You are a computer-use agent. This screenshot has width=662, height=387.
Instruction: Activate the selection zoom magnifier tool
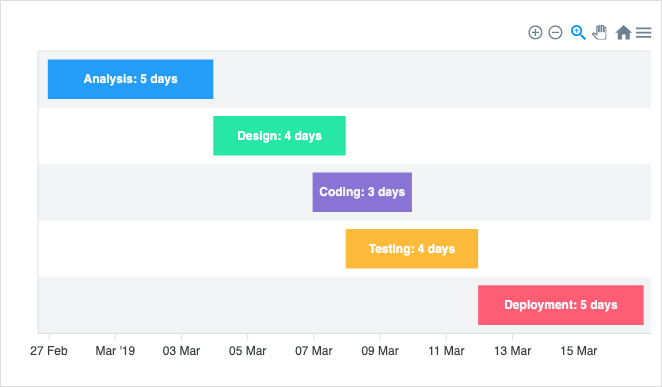point(578,32)
